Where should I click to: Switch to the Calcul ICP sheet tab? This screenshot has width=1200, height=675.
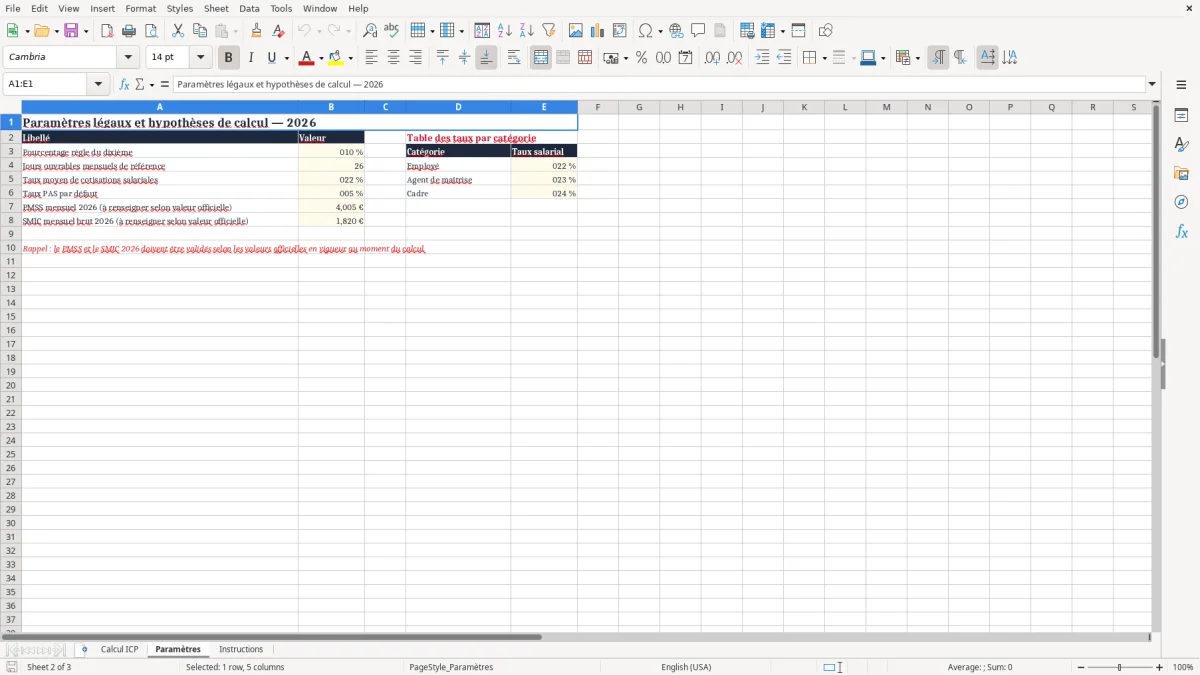click(119, 649)
